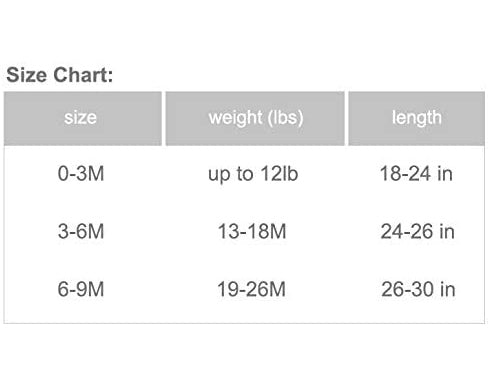Click the up to 12lb weight cell

[253, 174]
